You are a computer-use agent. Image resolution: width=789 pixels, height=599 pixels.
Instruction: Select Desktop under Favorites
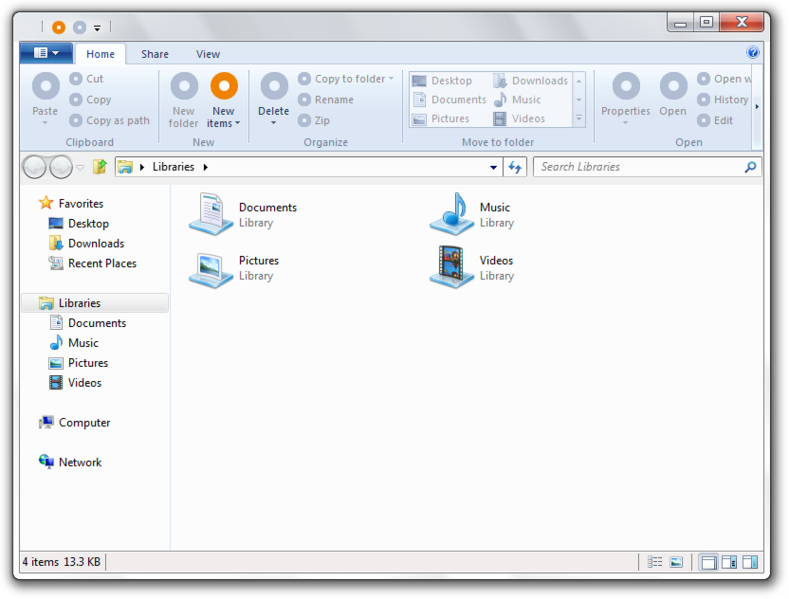click(x=88, y=224)
